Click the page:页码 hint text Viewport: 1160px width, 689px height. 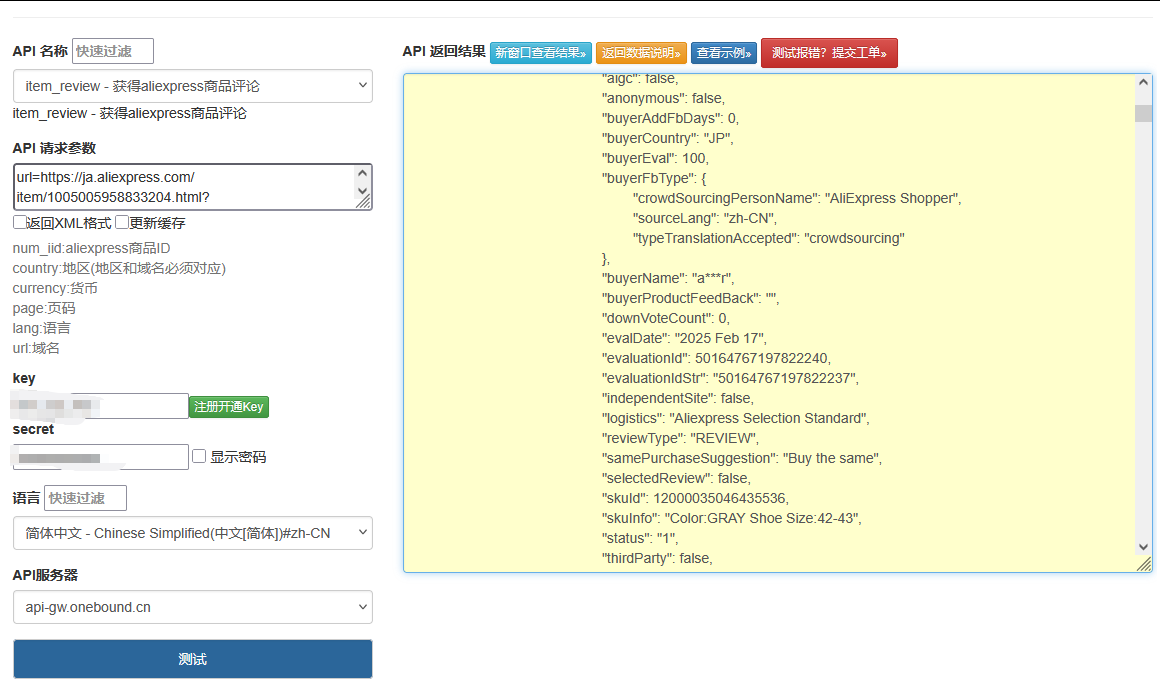[x=44, y=308]
